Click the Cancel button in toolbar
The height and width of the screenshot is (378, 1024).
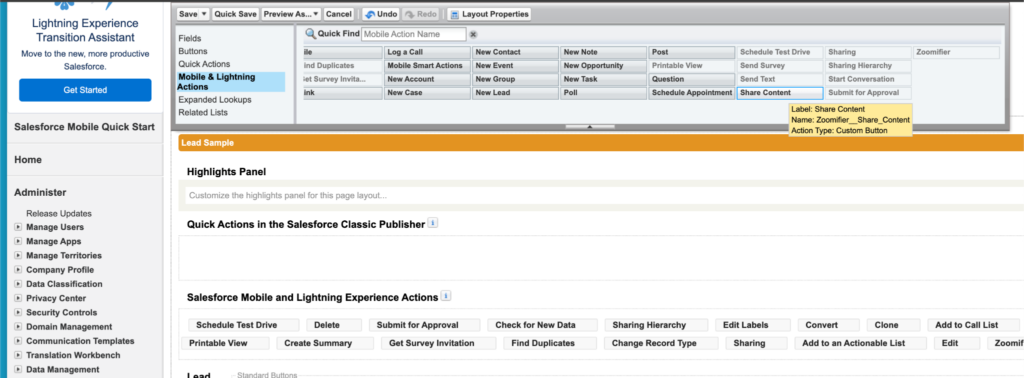pyautogui.click(x=338, y=14)
